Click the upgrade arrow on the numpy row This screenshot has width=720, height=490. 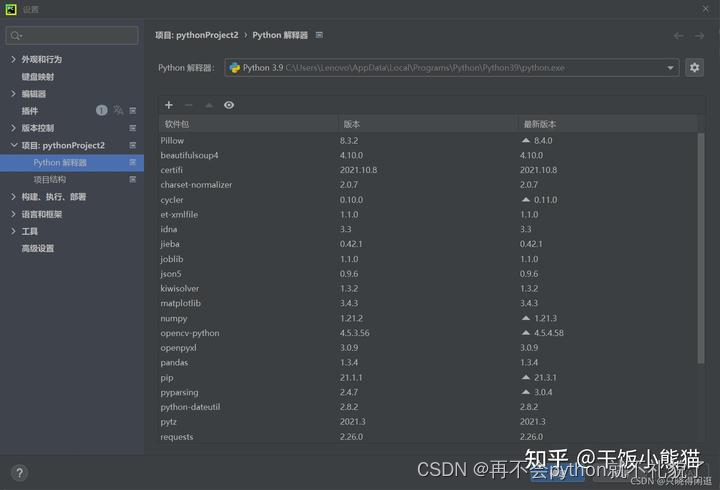526,318
